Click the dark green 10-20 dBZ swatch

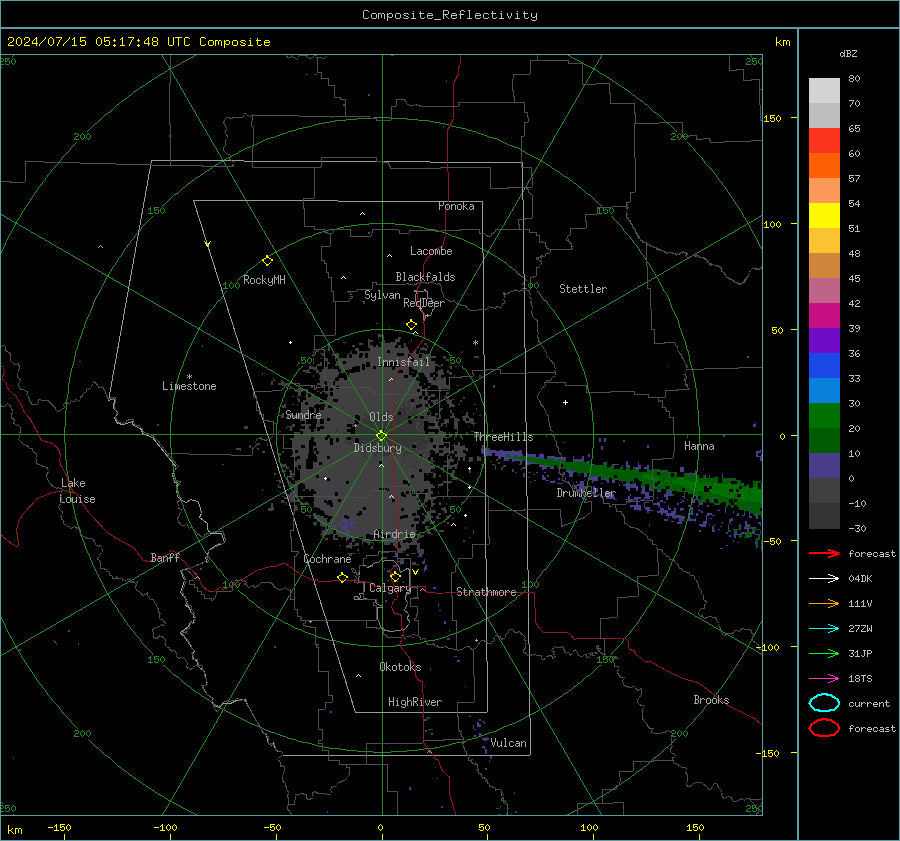pyautogui.click(x=824, y=441)
